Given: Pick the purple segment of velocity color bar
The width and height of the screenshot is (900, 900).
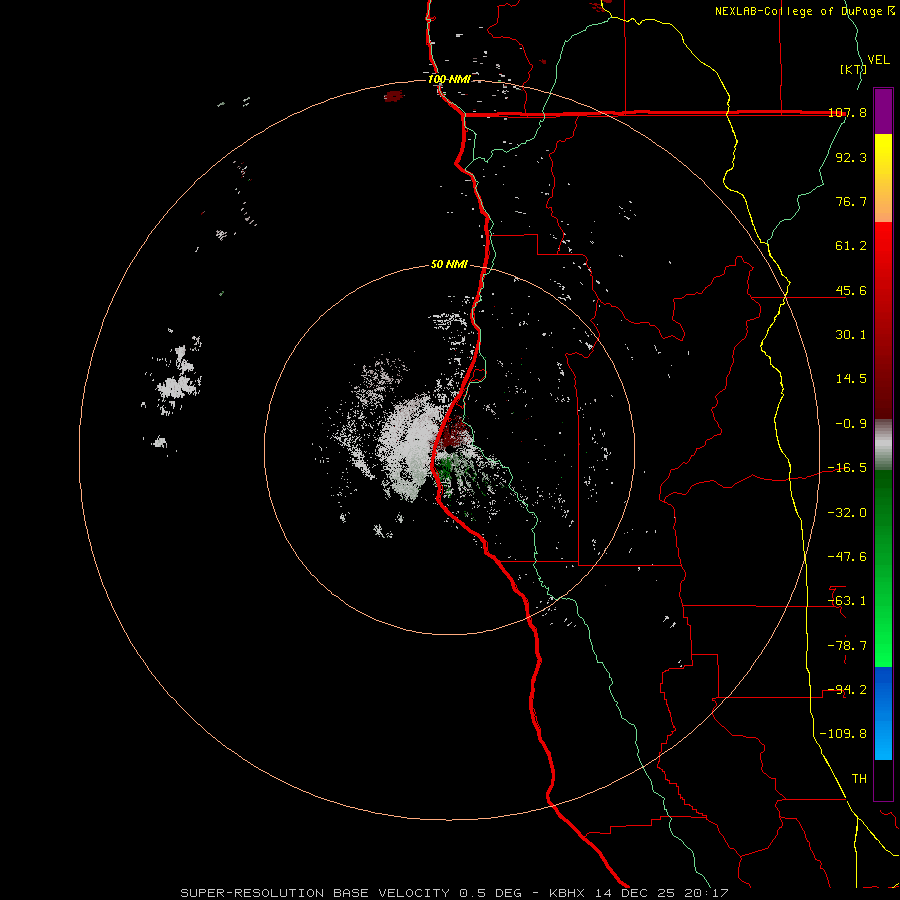Looking at the screenshot, I should pyautogui.click(x=883, y=112).
